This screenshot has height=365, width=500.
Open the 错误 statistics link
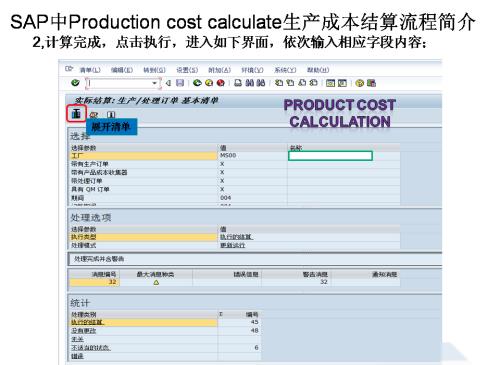(x=77, y=356)
